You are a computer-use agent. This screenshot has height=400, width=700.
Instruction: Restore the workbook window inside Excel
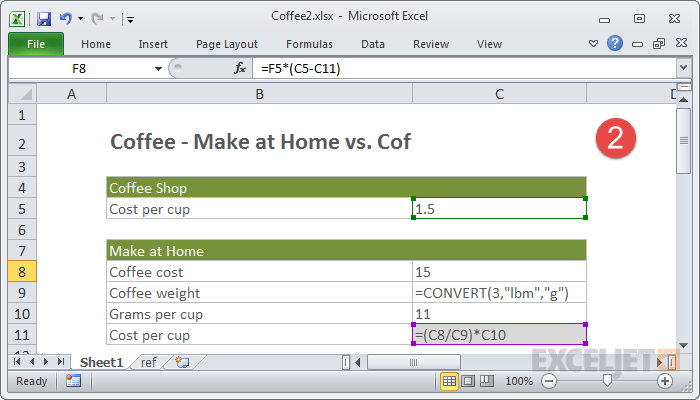pyautogui.click(x=659, y=43)
